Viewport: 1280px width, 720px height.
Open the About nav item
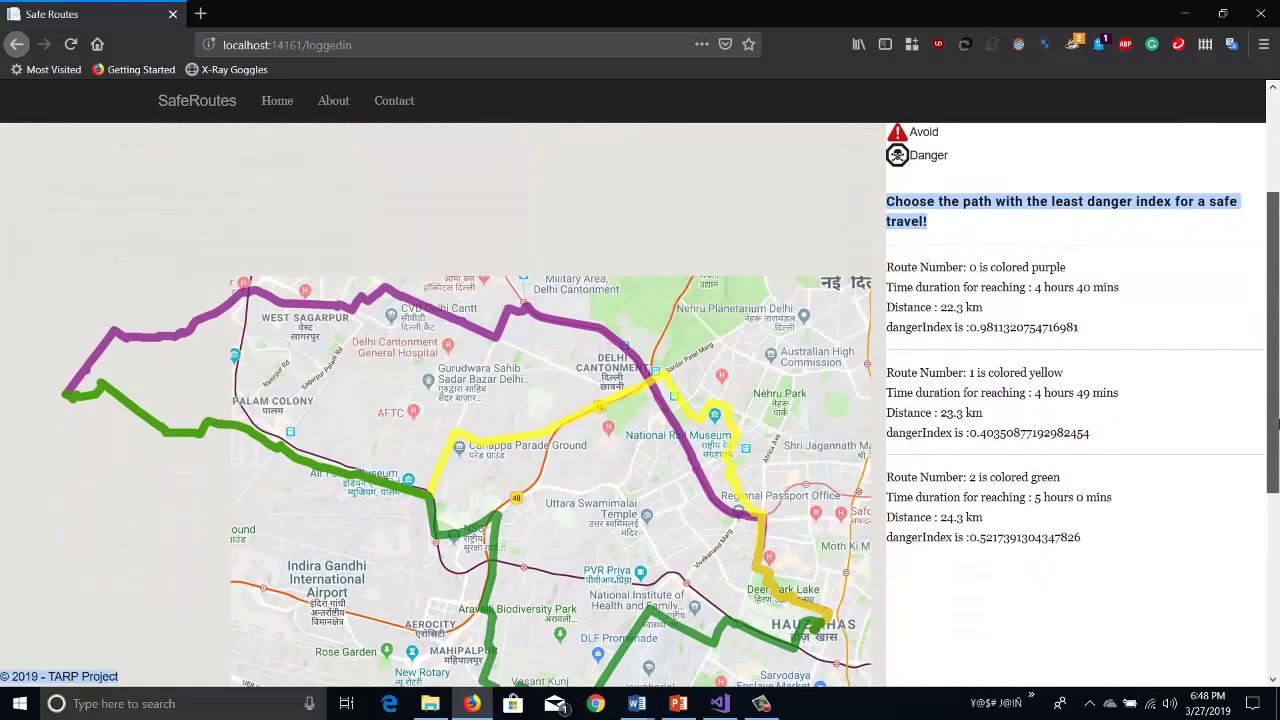point(333,101)
